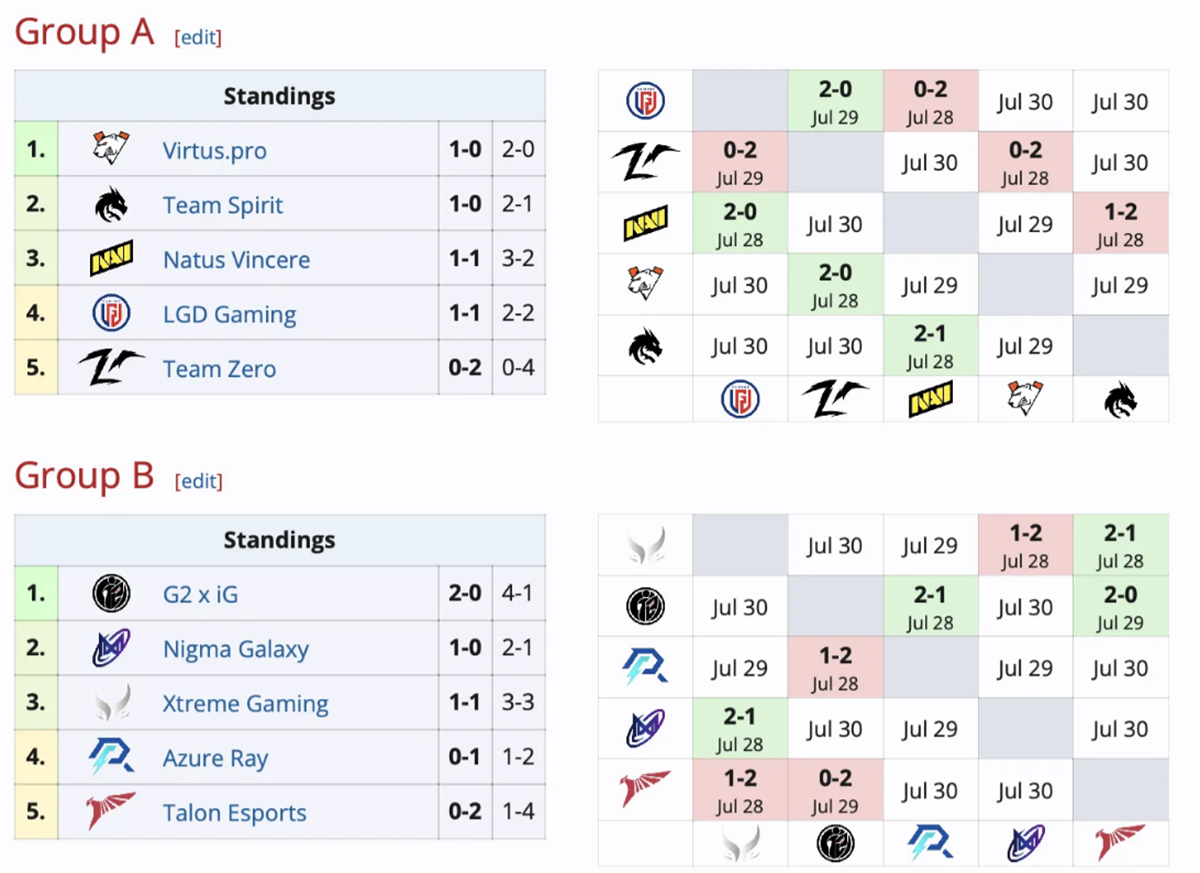This screenshot has height=873, width=1200.
Task: Open the edit link next to Group B
Action: (x=198, y=481)
